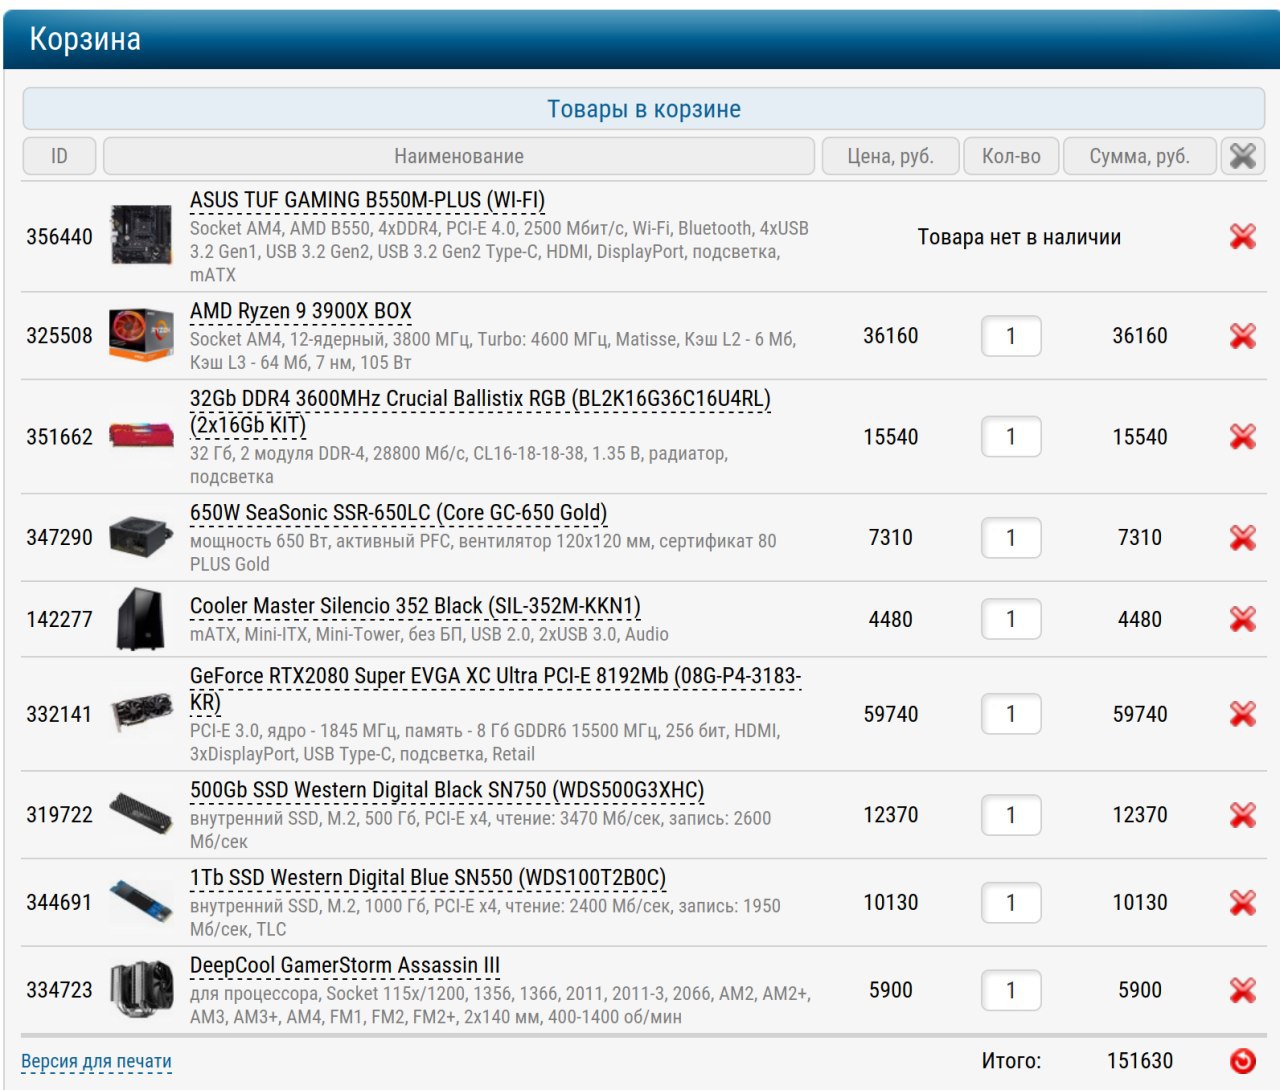Viewport: 1280px width, 1090px height.
Task: Open Cooler Master Silencio 352 Black link
Action: pos(415,606)
